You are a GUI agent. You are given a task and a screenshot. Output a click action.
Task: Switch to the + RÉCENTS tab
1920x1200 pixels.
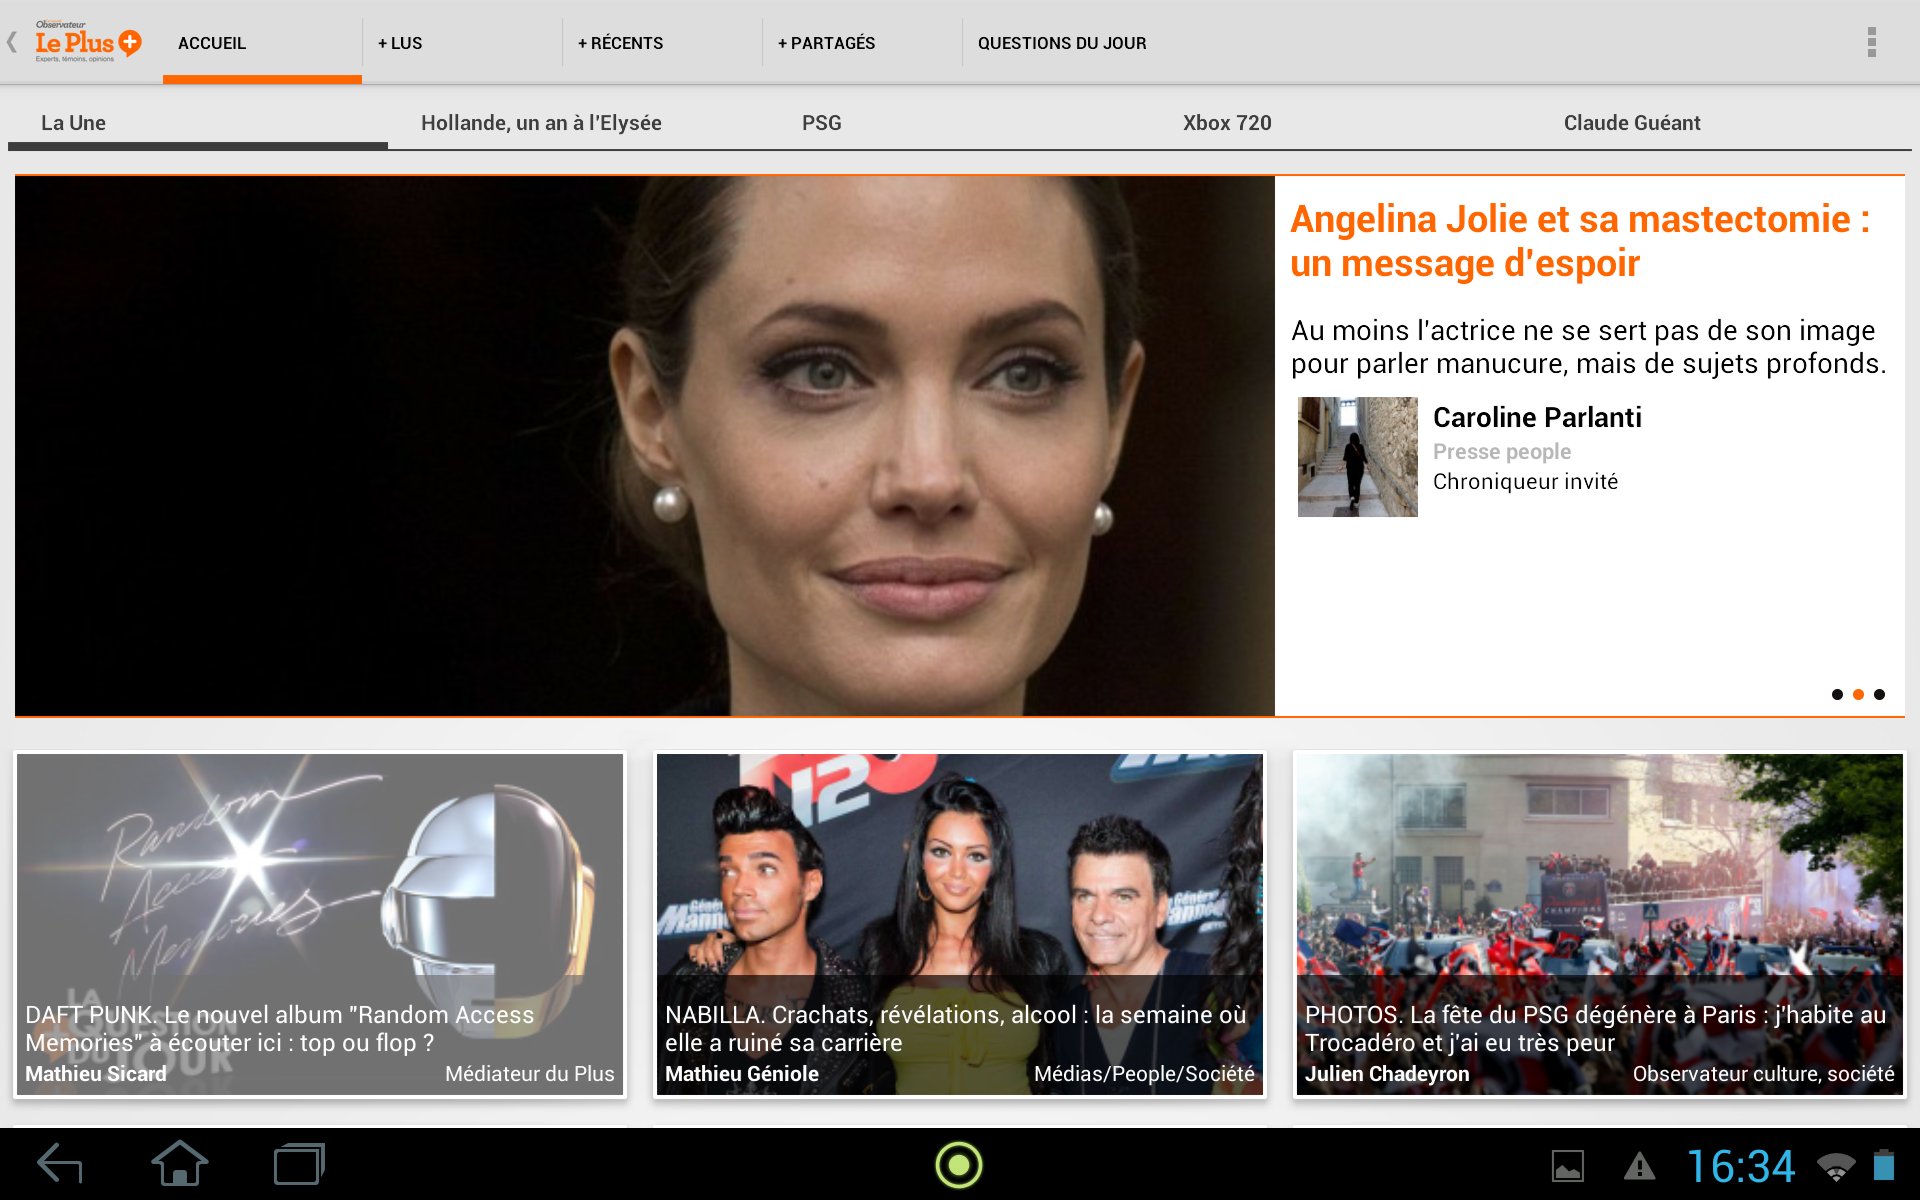620,43
